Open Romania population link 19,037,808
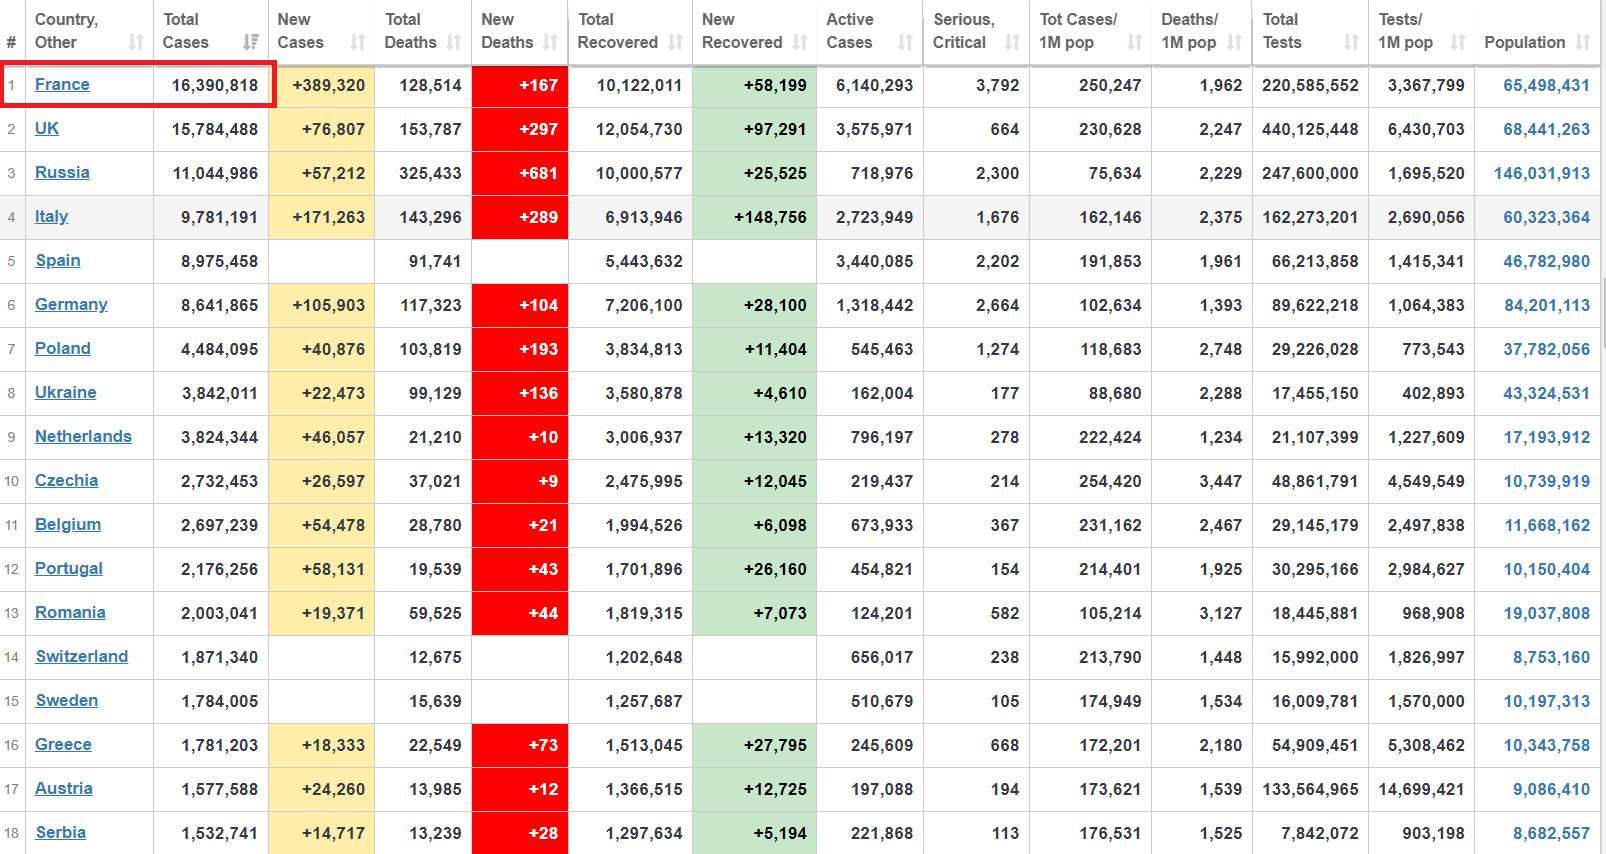The width and height of the screenshot is (1606, 854). click(x=1547, y=613)
